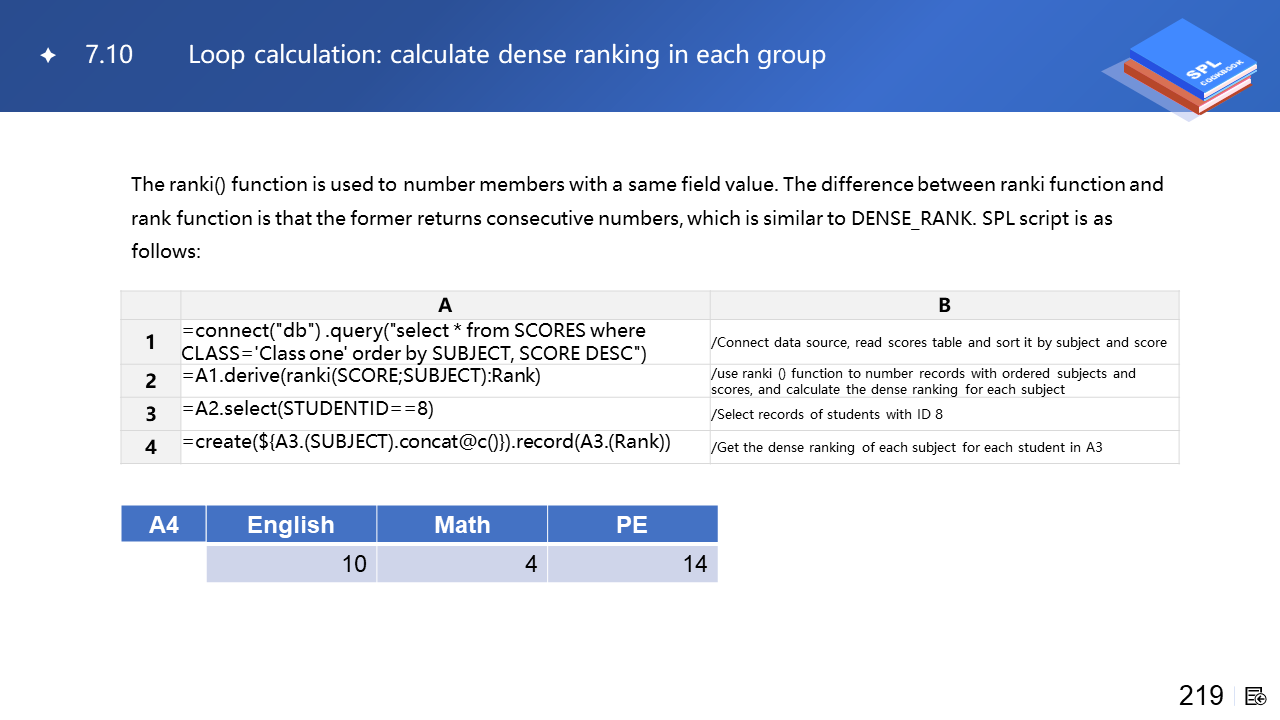
Task: Click the Math value cell showing 4
Action: [x=462, y=564]
